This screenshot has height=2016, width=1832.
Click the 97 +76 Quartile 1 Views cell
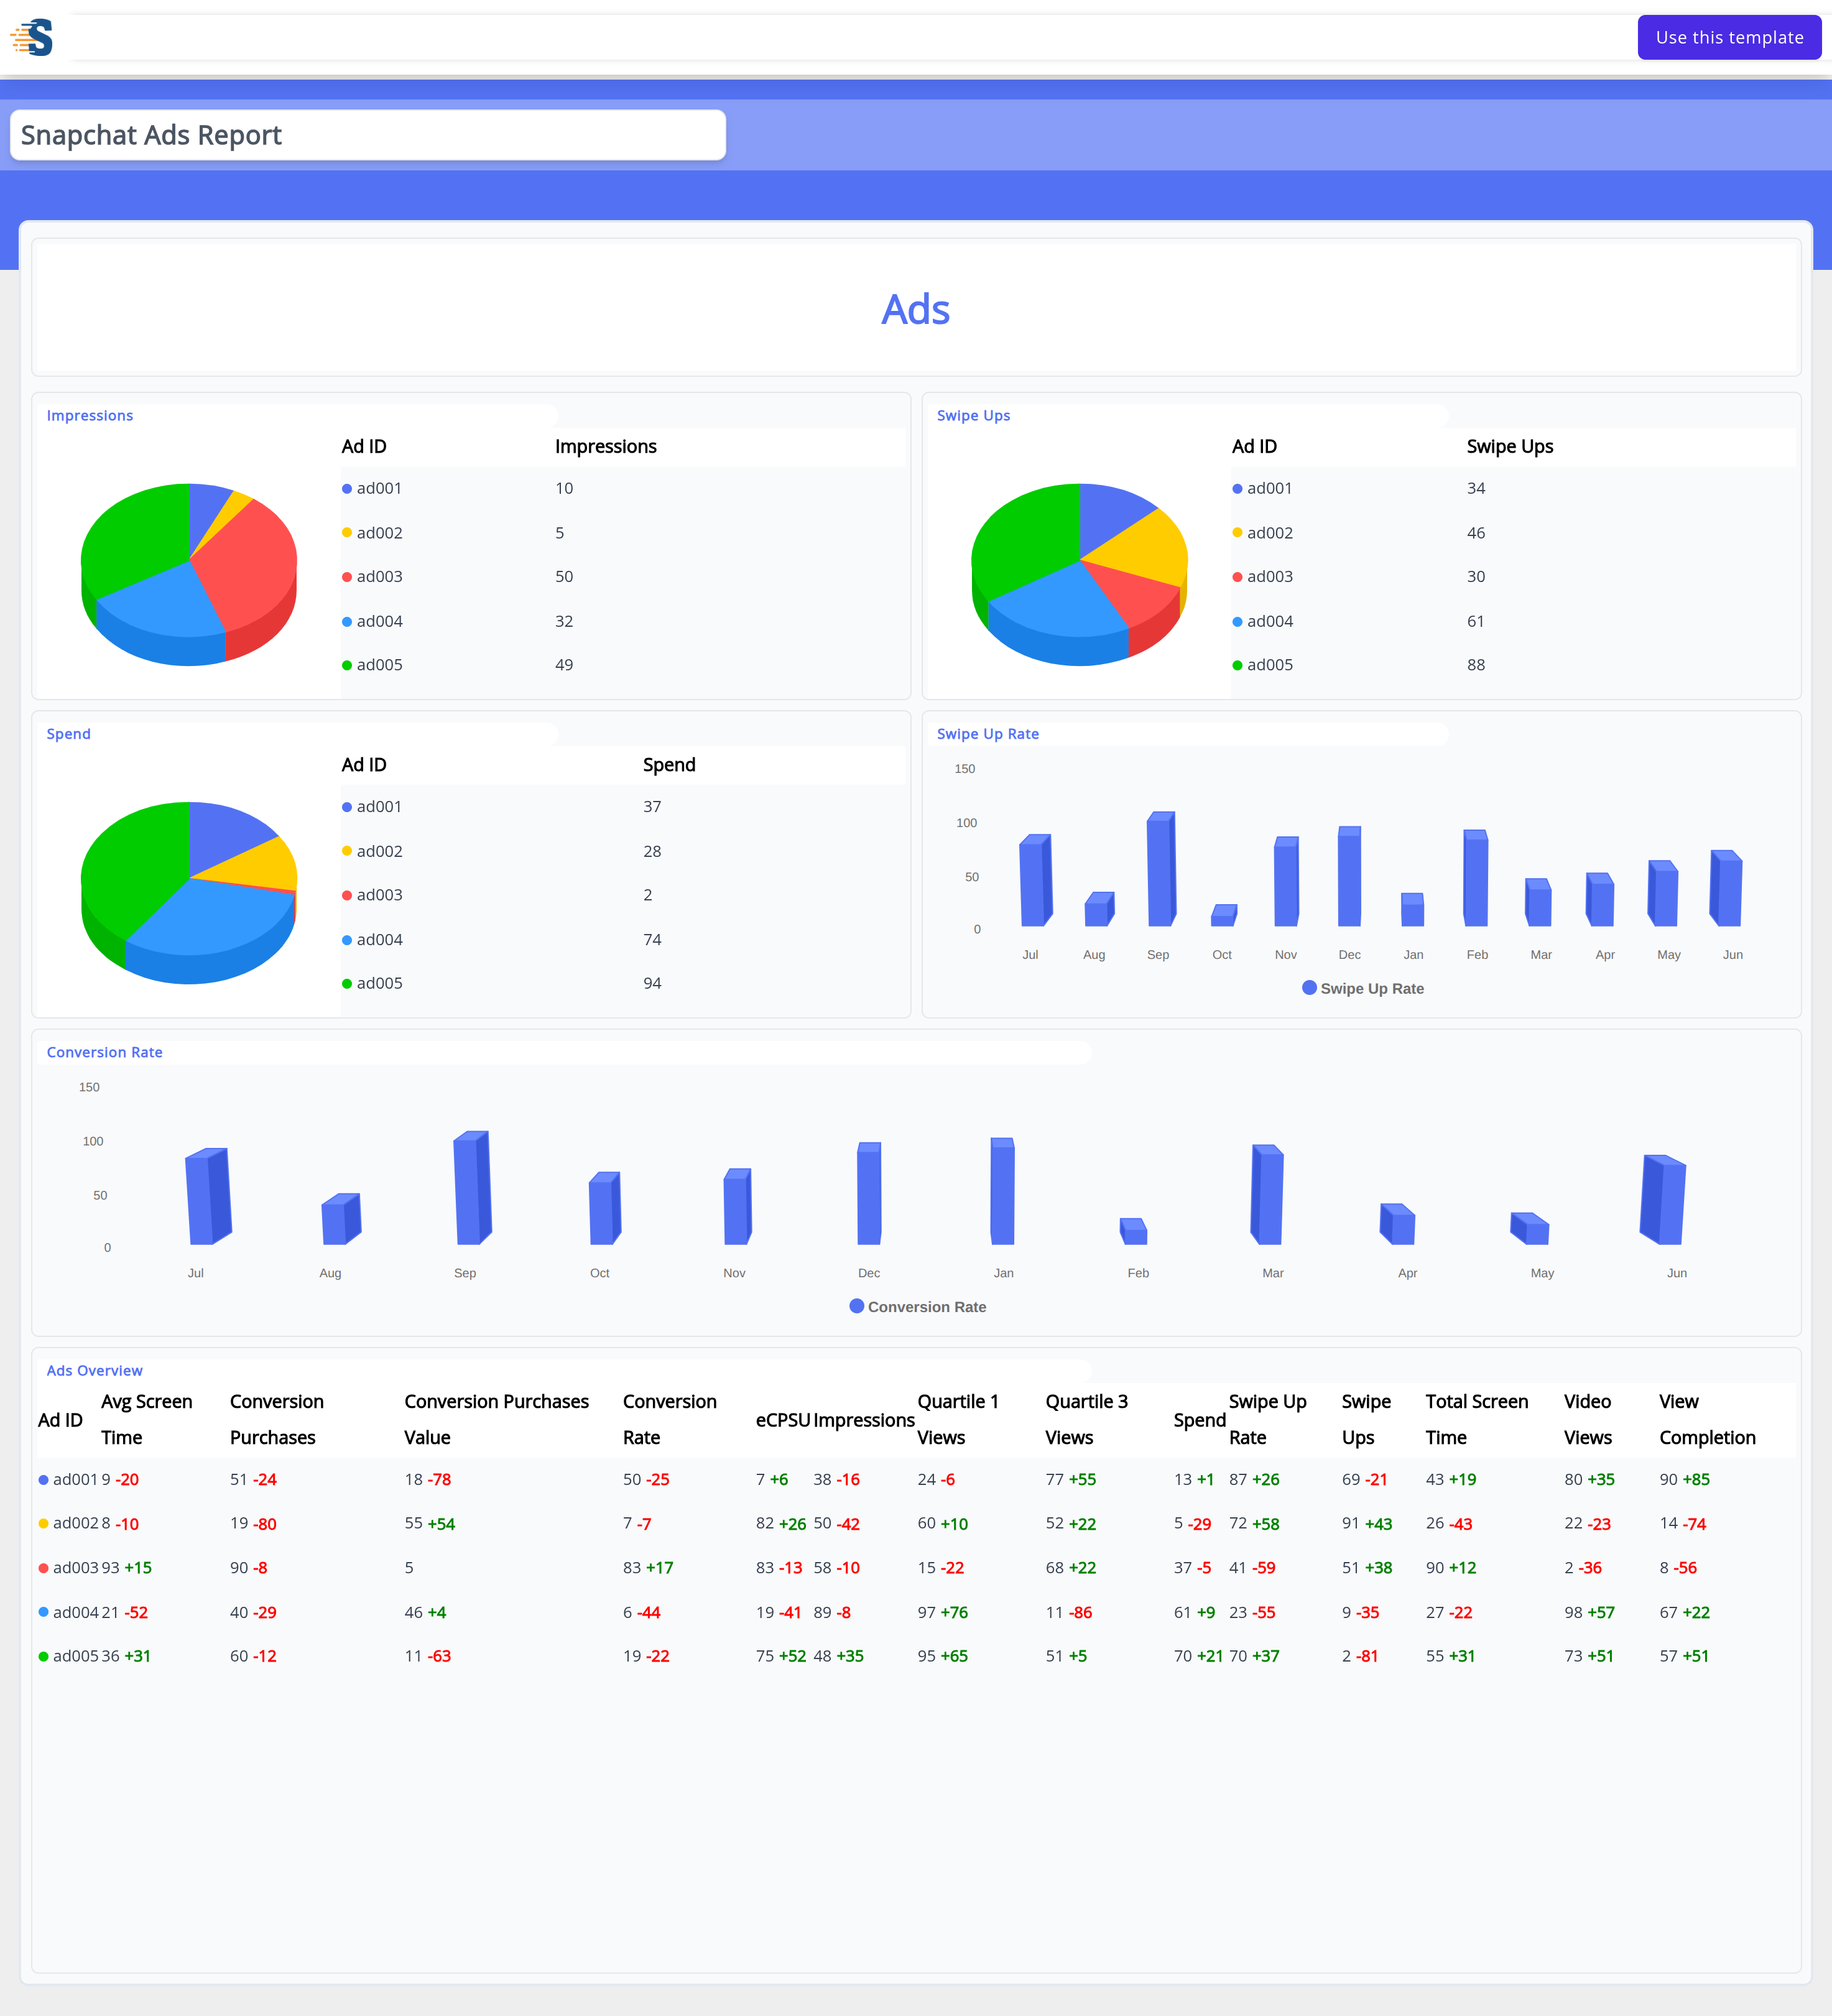(943, 1612)
